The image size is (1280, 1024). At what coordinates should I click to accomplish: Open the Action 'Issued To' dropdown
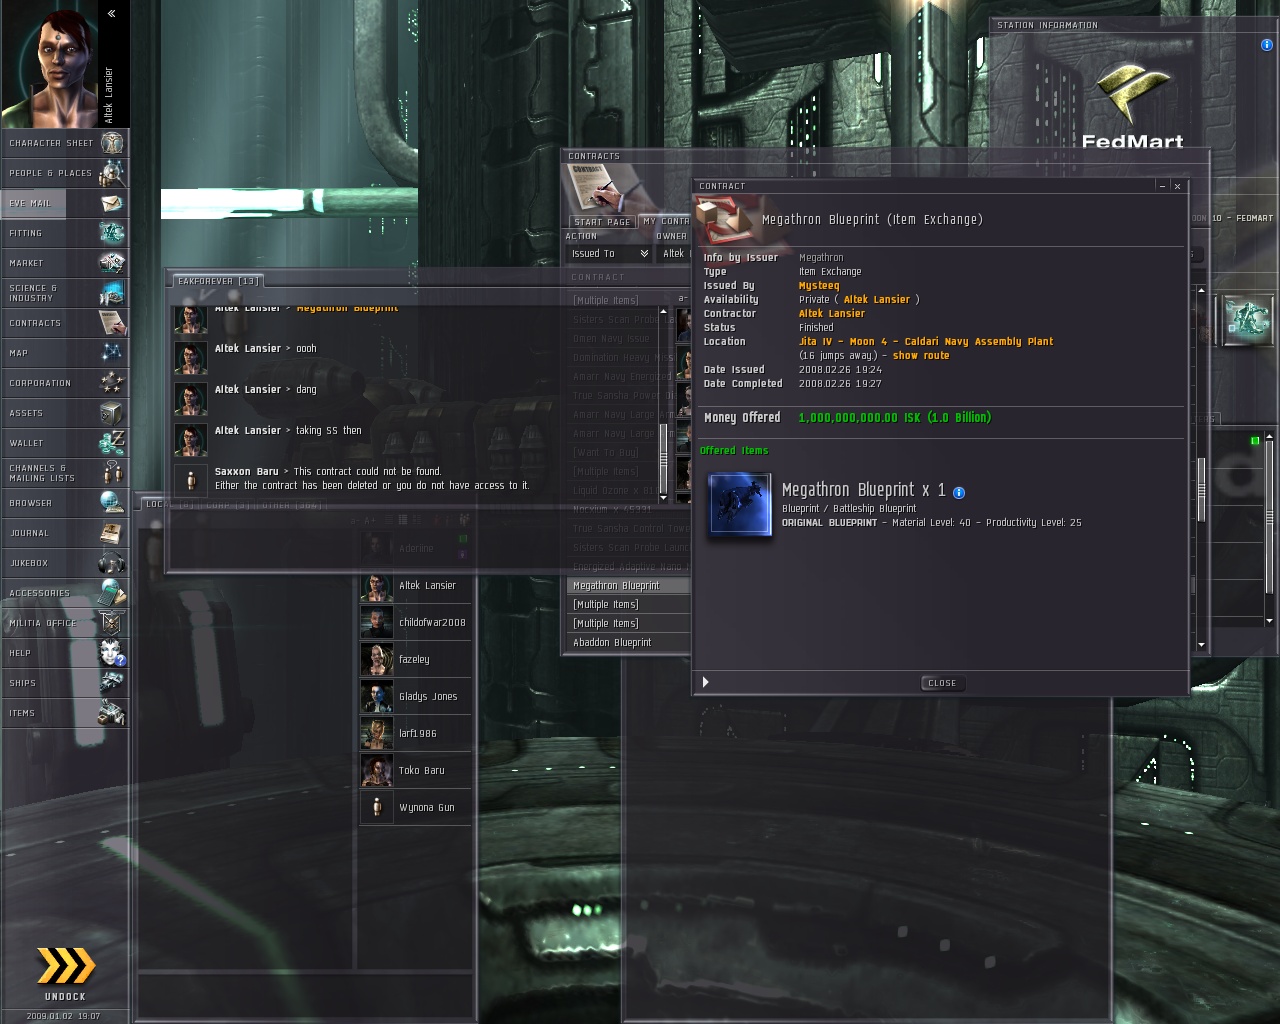click(609, 254)
